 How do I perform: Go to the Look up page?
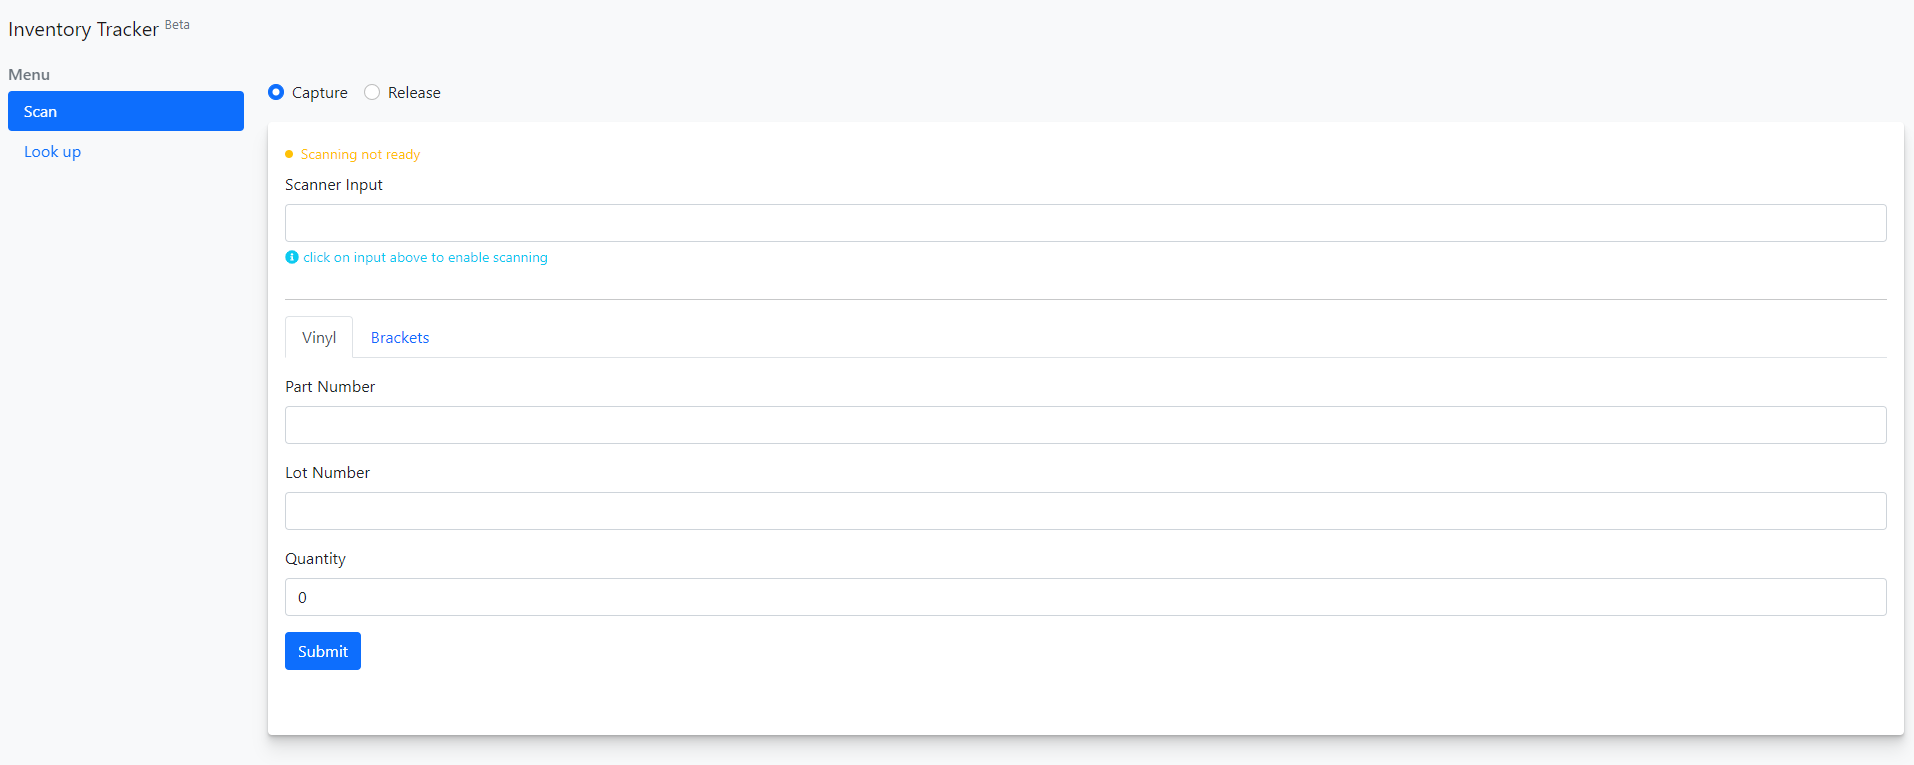click(x=52, y=151)
